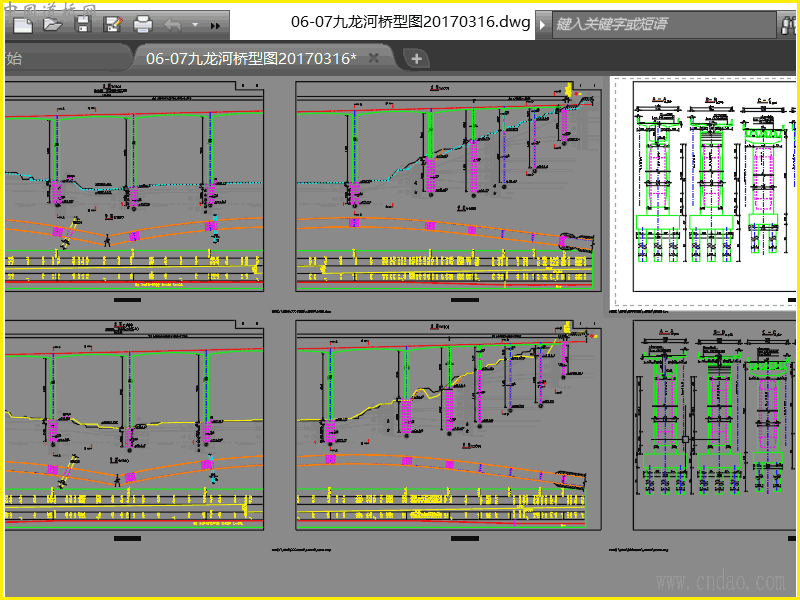Click the keyword search input field

click(x=660, y=24)
